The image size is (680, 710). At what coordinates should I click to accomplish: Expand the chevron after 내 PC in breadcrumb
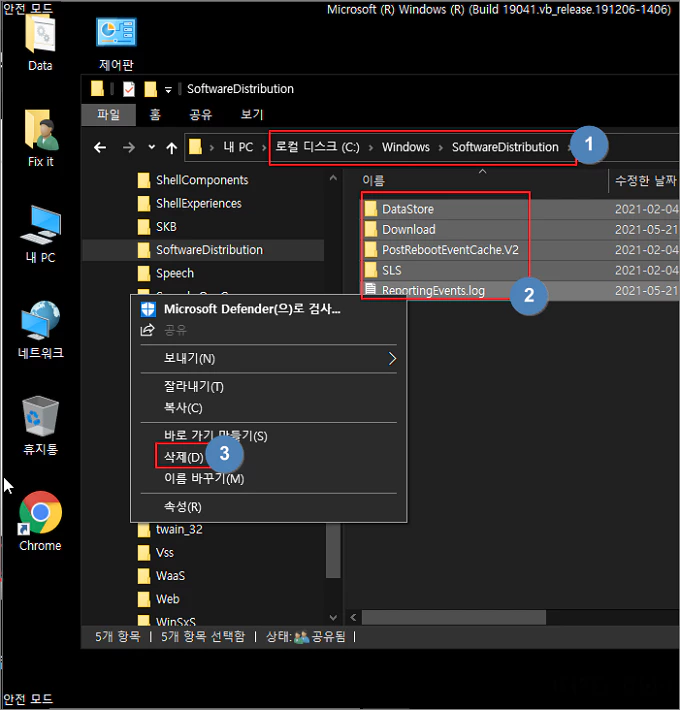click(263, 148)
